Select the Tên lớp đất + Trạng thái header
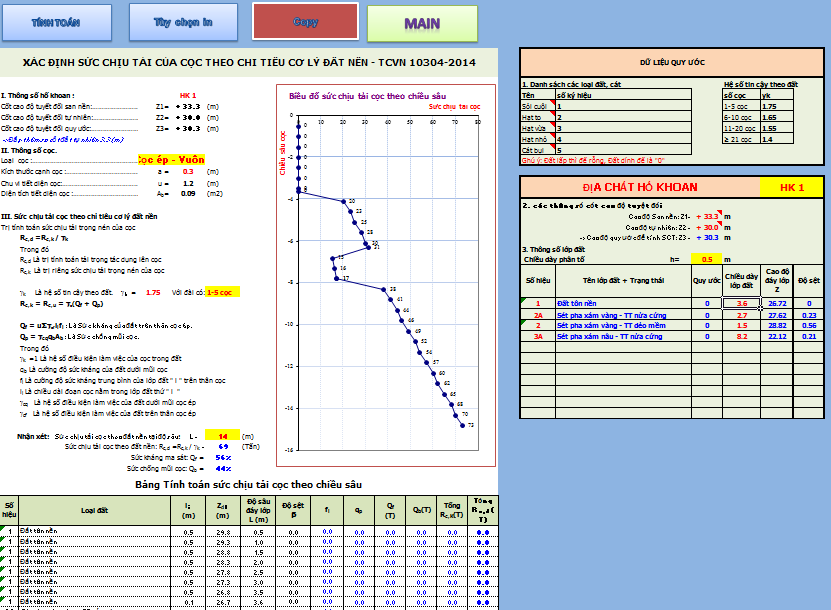This screenshot has width=831, height=610. pos(623,280)
